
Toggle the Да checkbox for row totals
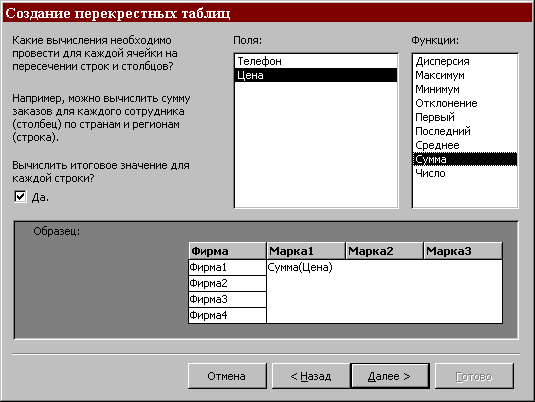(x=20, y=197)
